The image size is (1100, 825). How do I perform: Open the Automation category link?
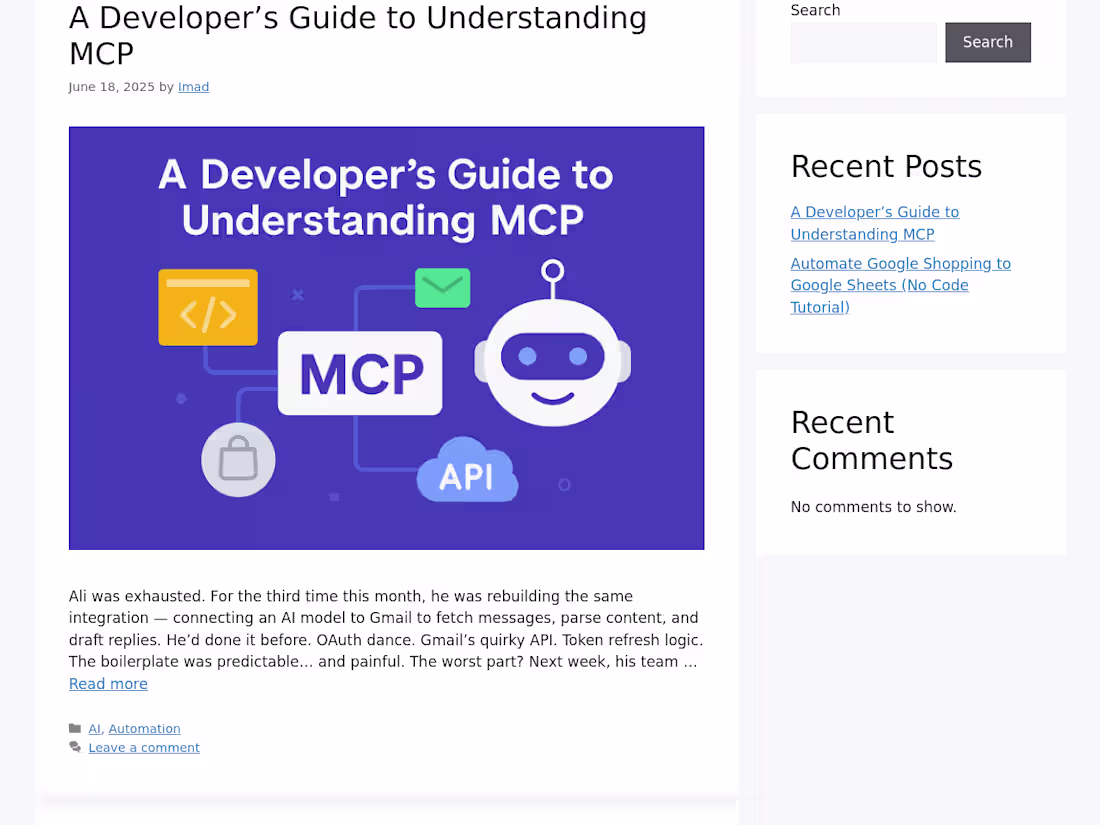pyautogui.click(x=145, y=729)
